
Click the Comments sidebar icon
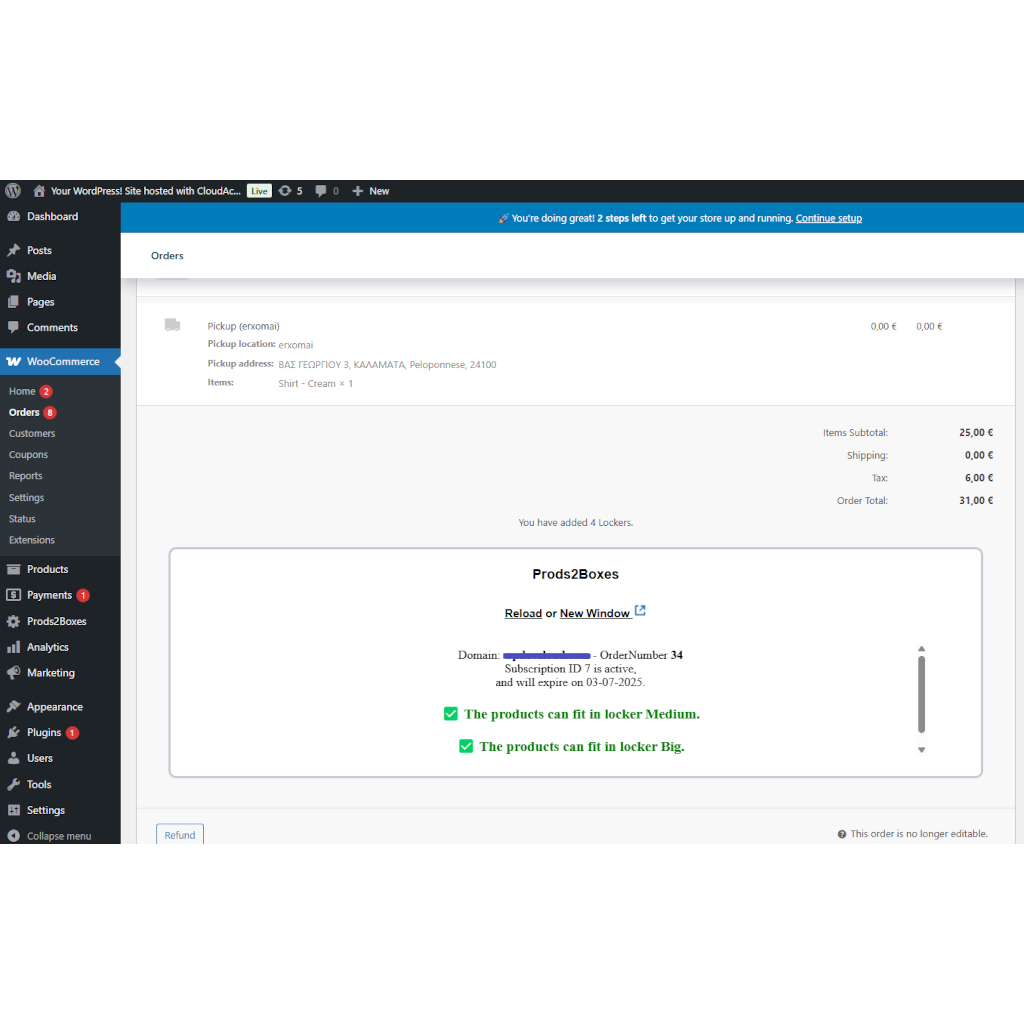pos(13,327)
